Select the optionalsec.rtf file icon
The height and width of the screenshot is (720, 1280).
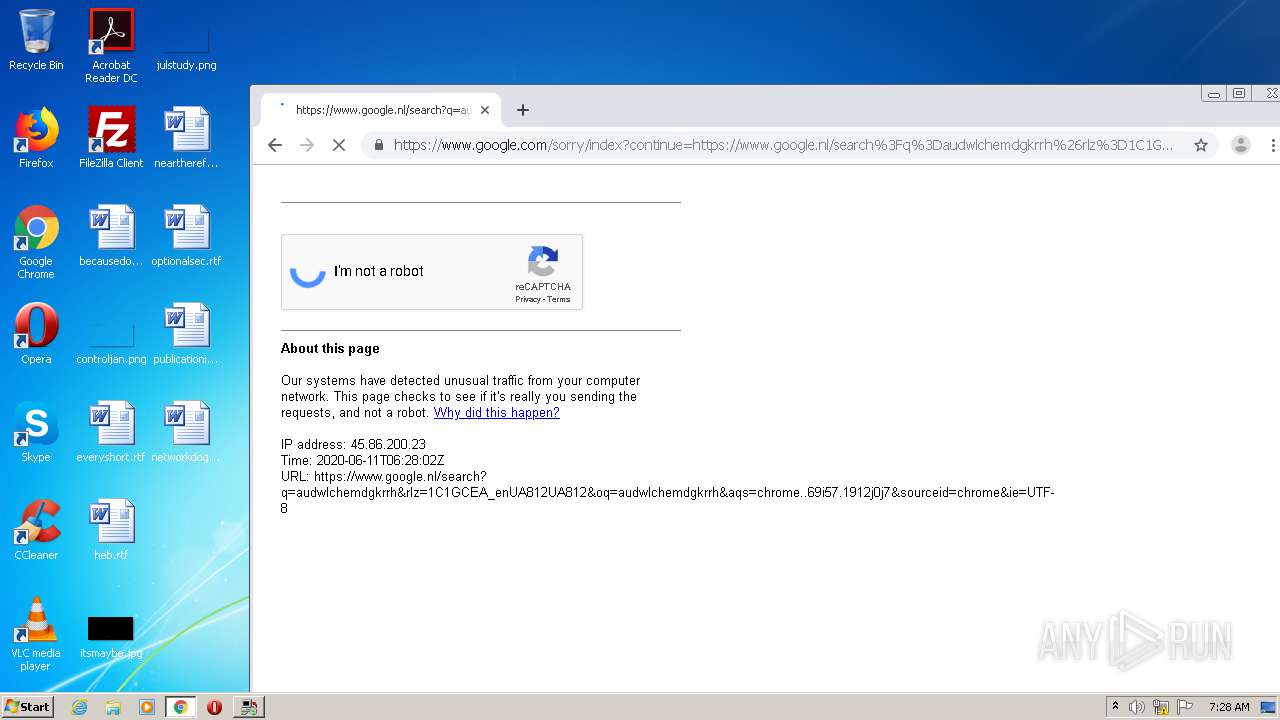[186, 236]
